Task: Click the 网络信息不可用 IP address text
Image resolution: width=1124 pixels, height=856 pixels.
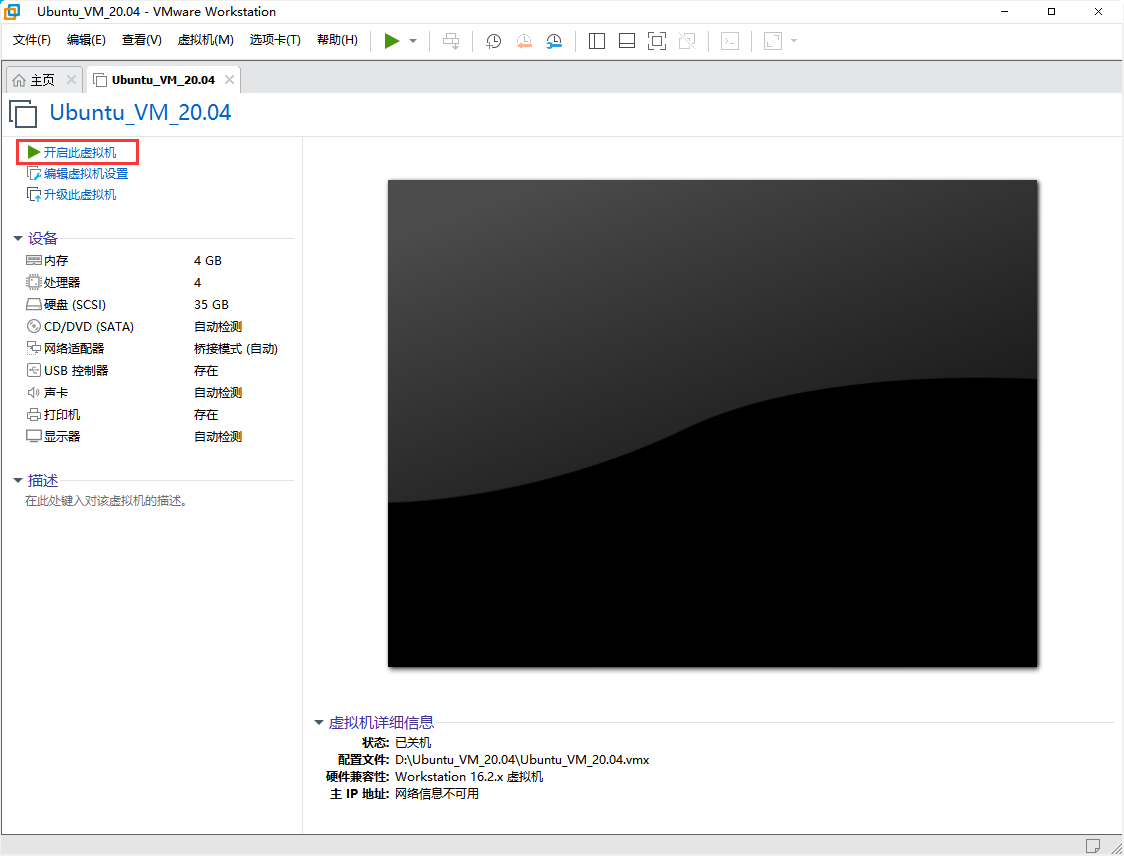Action: pyautogui.click(x=437, y=794)
